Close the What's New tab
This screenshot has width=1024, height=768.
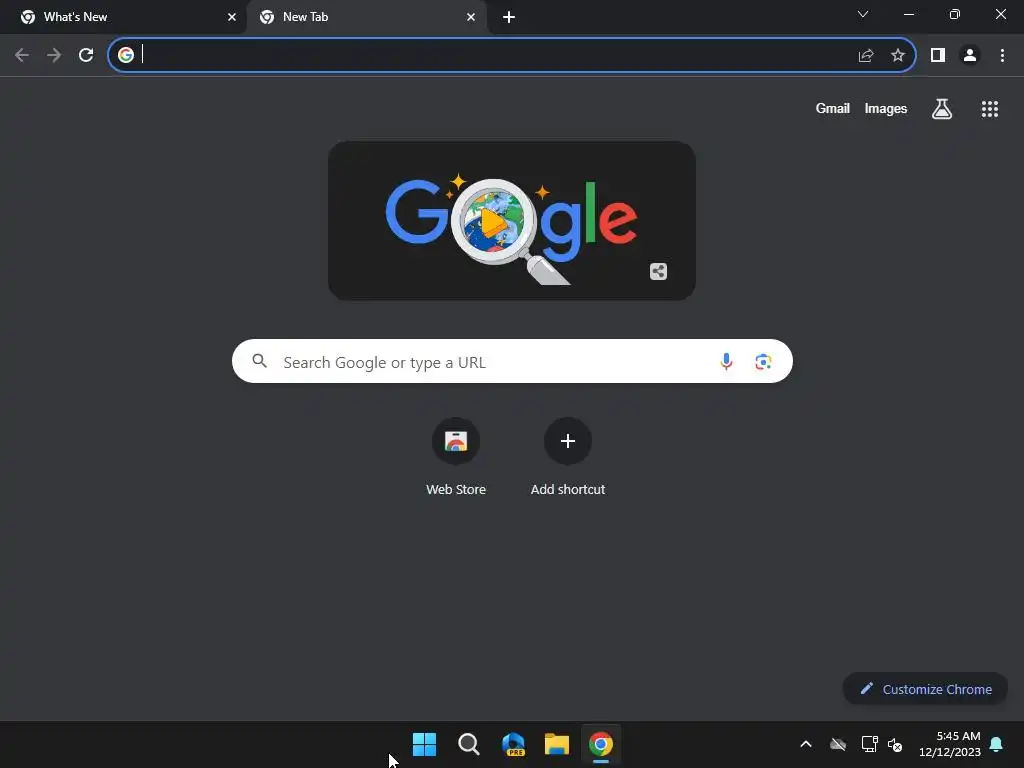tap(232, 17)
